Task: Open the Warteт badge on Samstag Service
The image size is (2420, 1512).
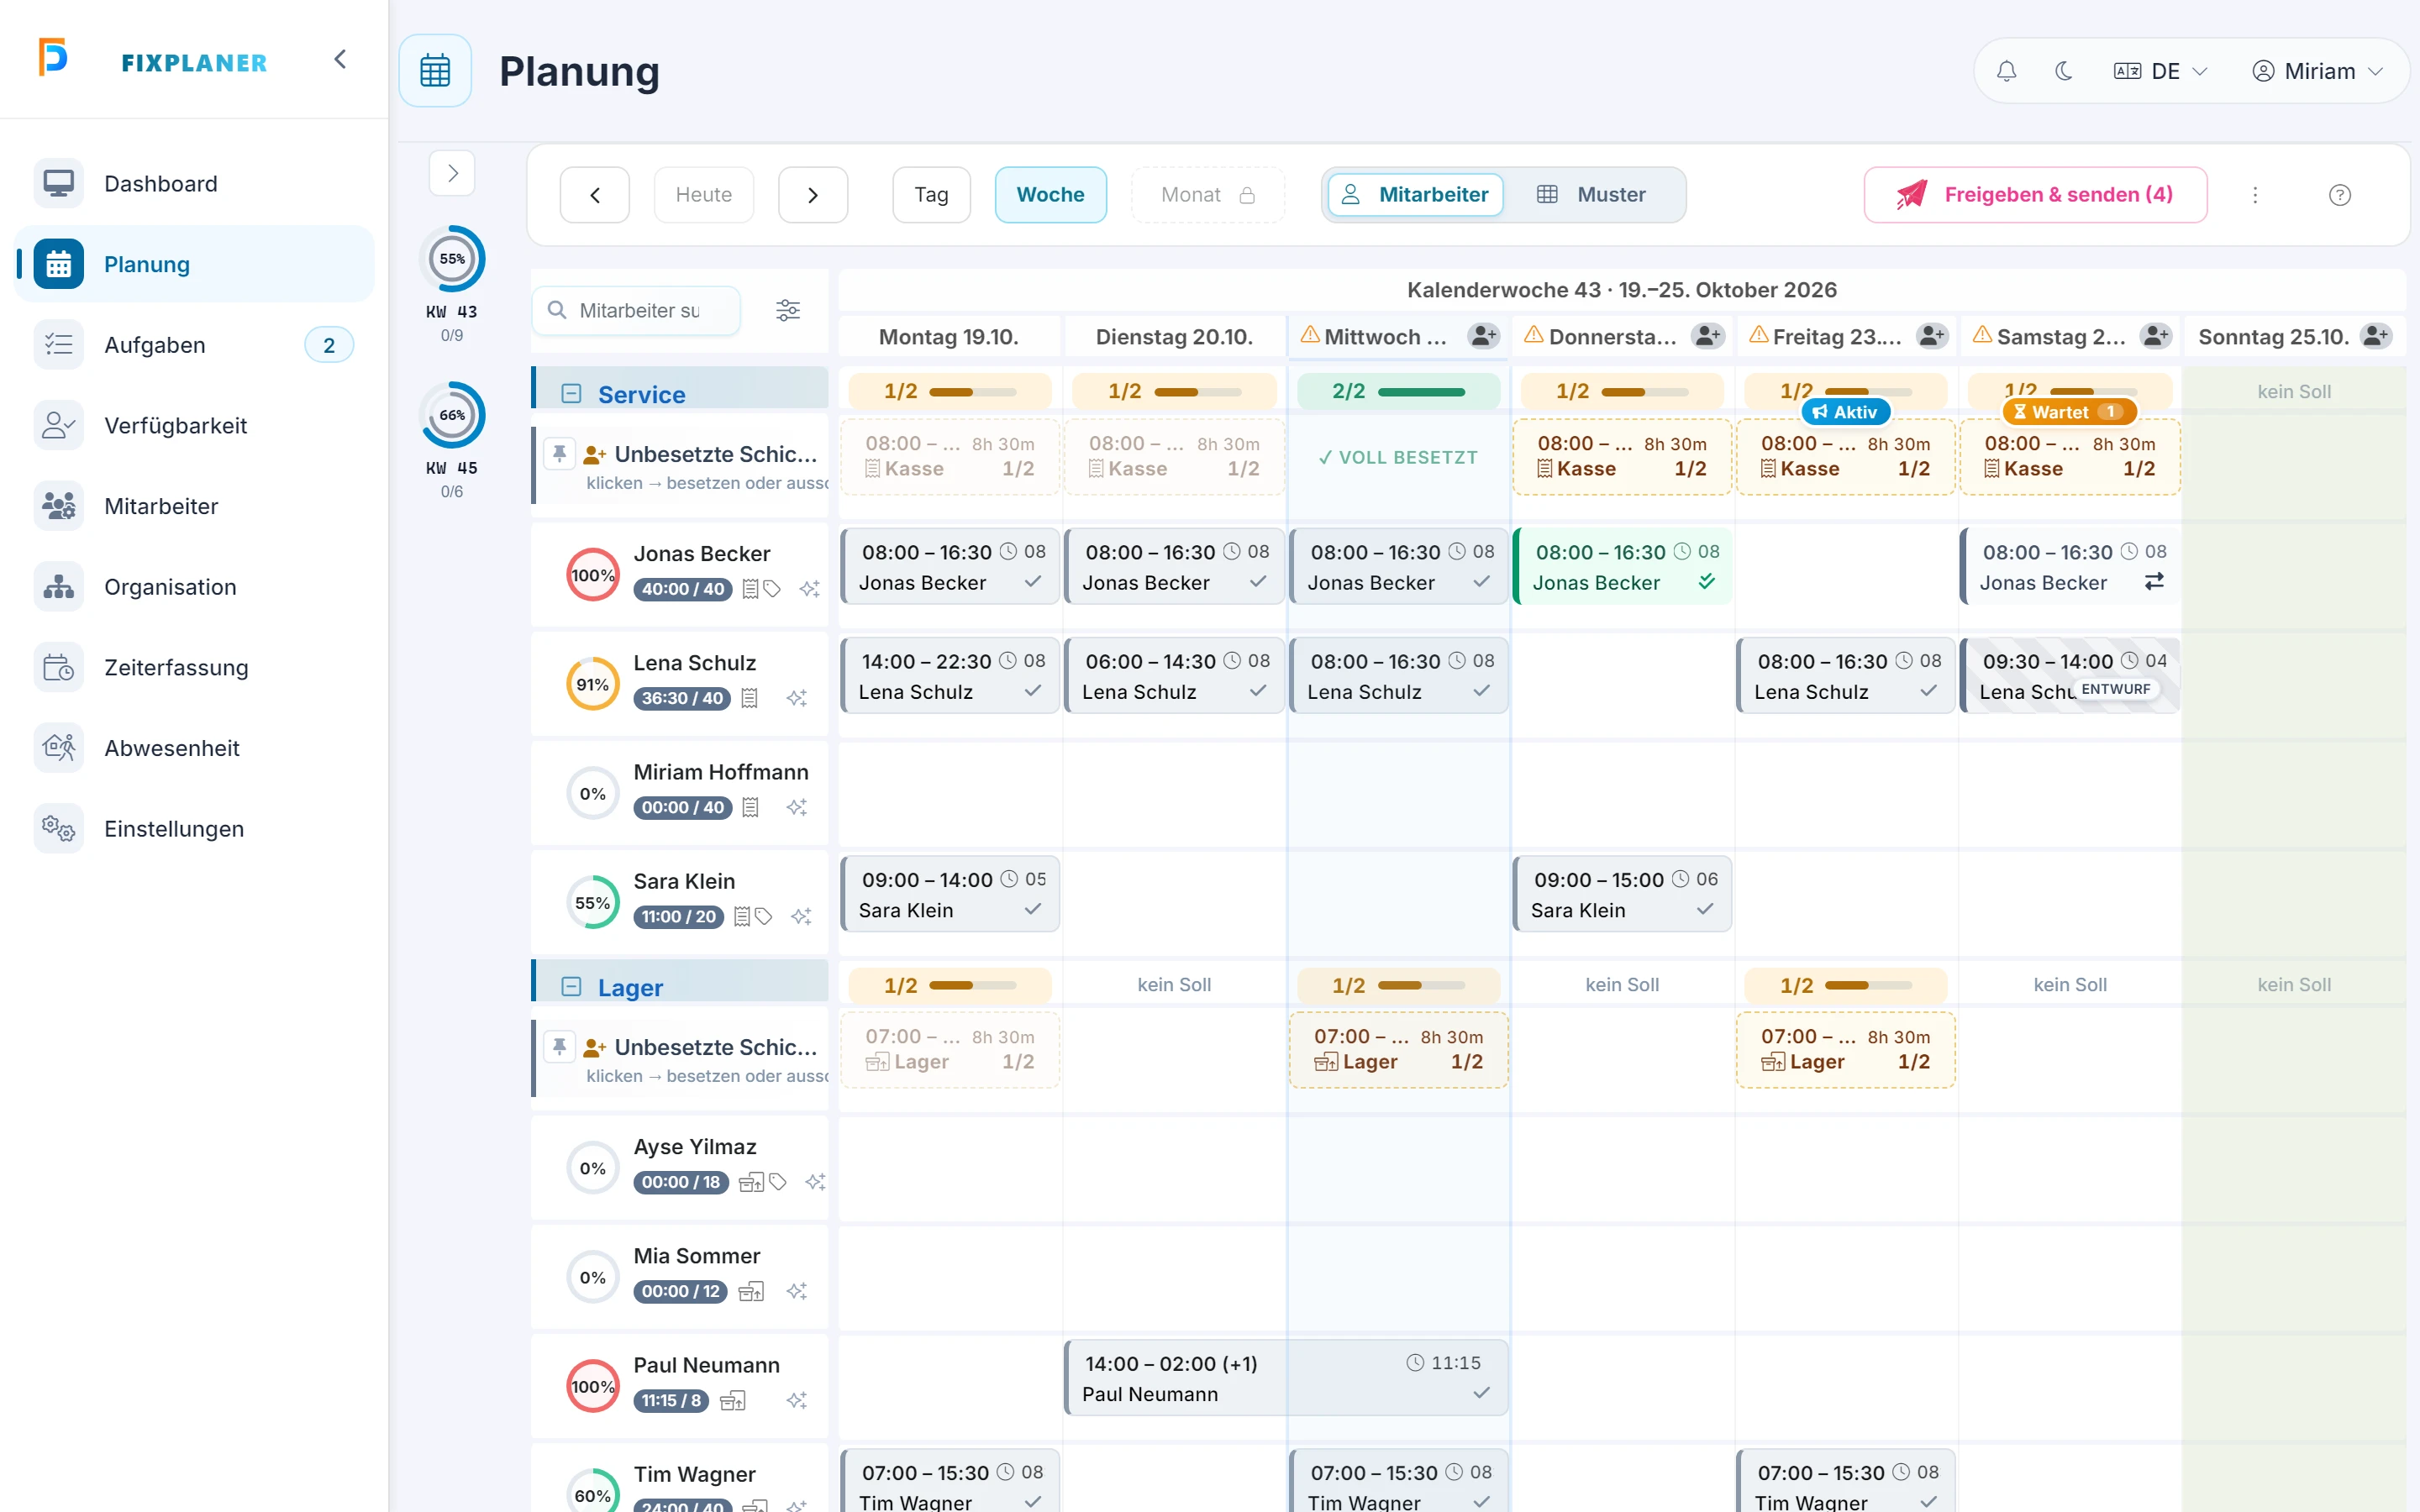Action: [2068, 412]
